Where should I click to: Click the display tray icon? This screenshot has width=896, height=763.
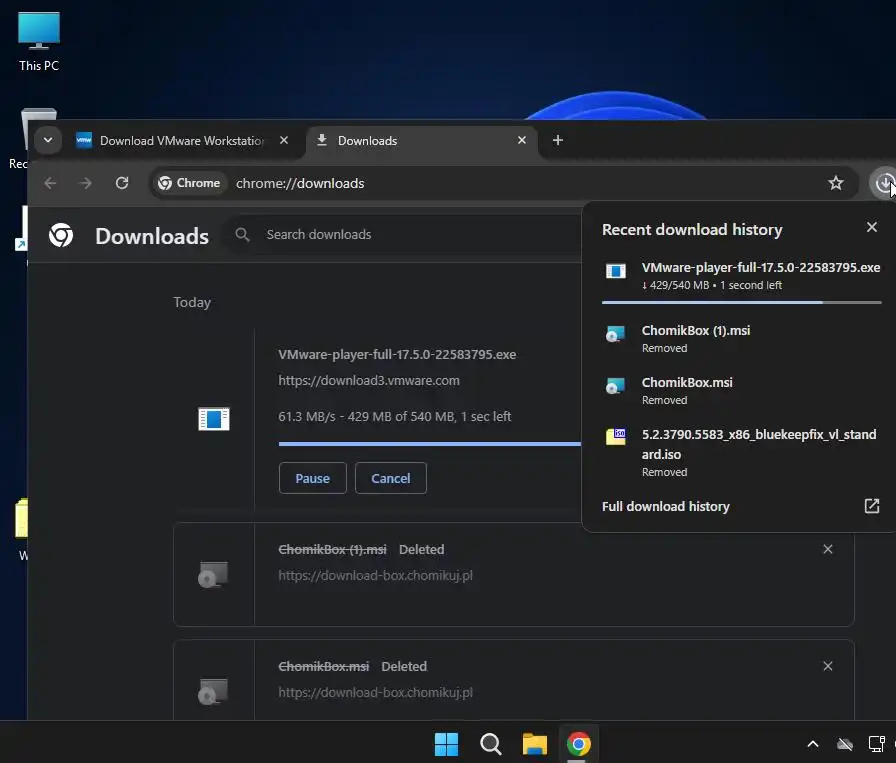tap(877, 744)
